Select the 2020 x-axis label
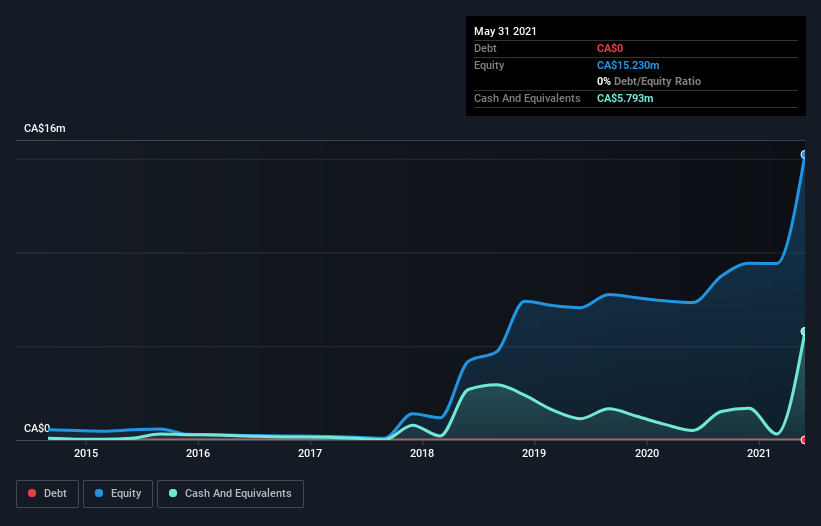The height and width of the screenshot is (526, 821). coord(647,453)
